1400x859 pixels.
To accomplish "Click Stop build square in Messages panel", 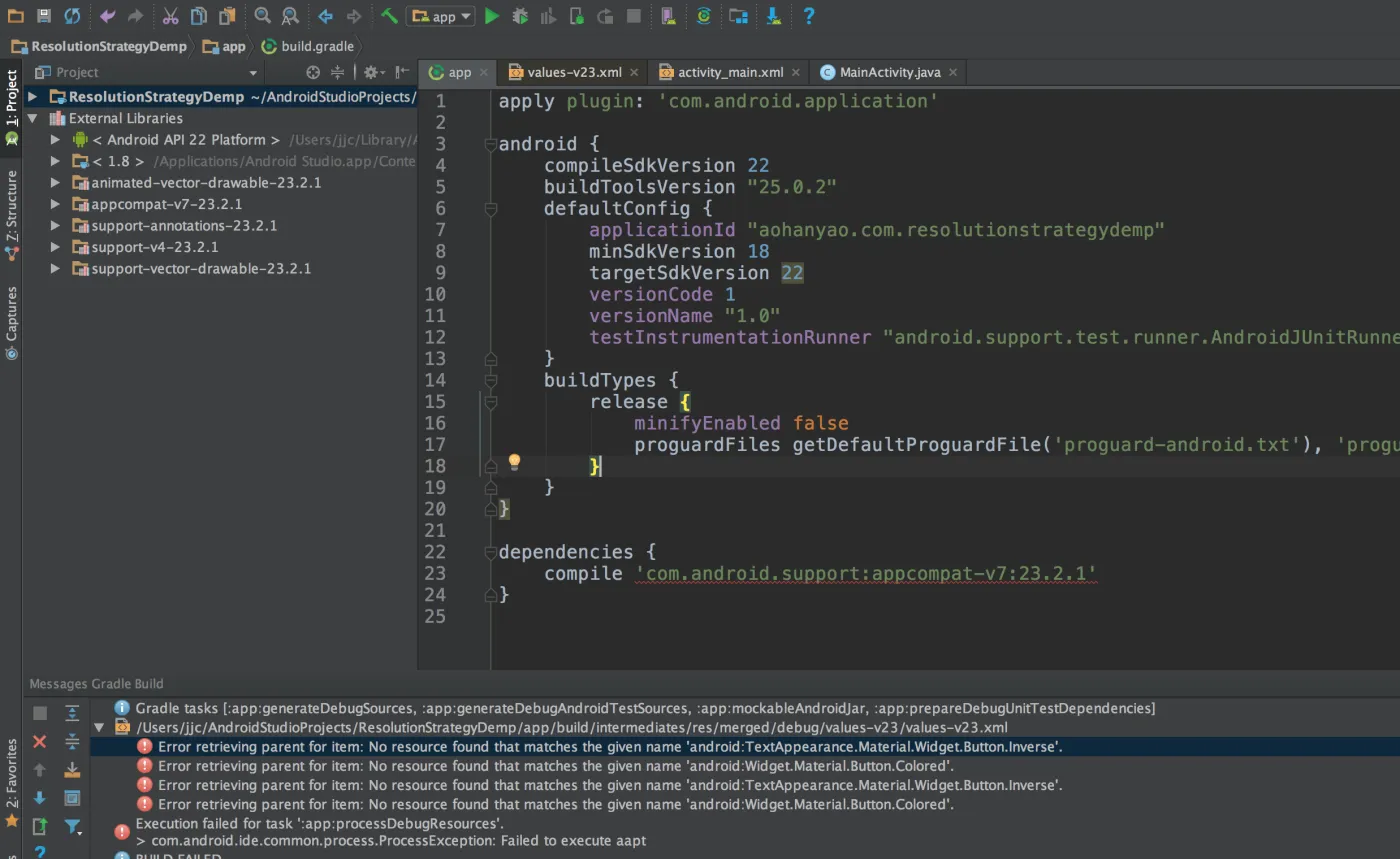I will coord(40,713).
